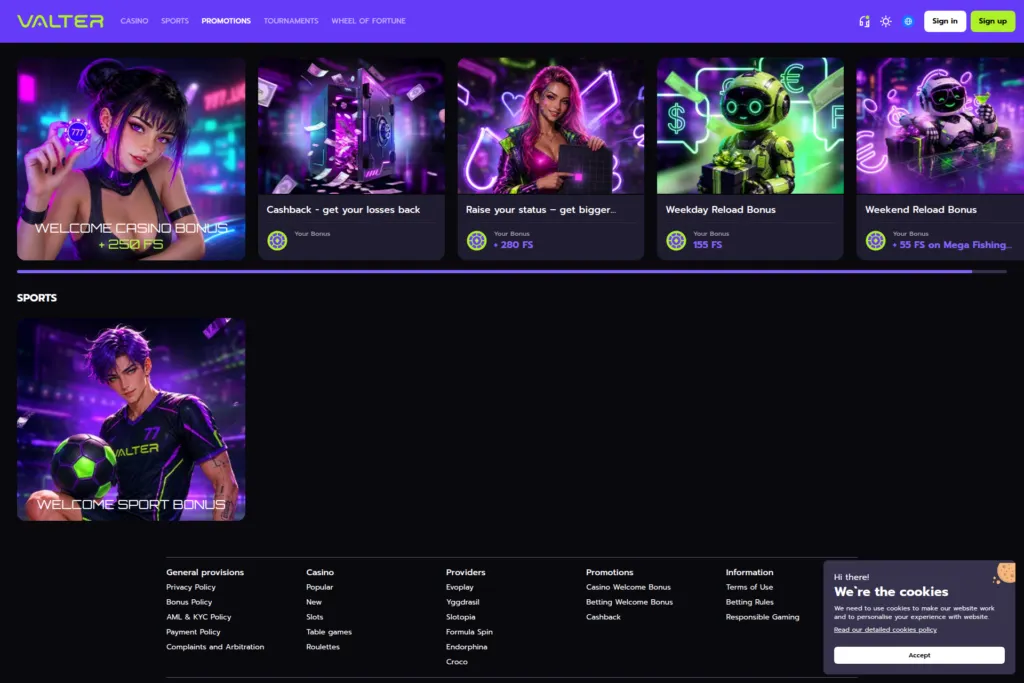Click the Weekend Reload Bonus title
Screen dimensions: 1024x683
921,210
